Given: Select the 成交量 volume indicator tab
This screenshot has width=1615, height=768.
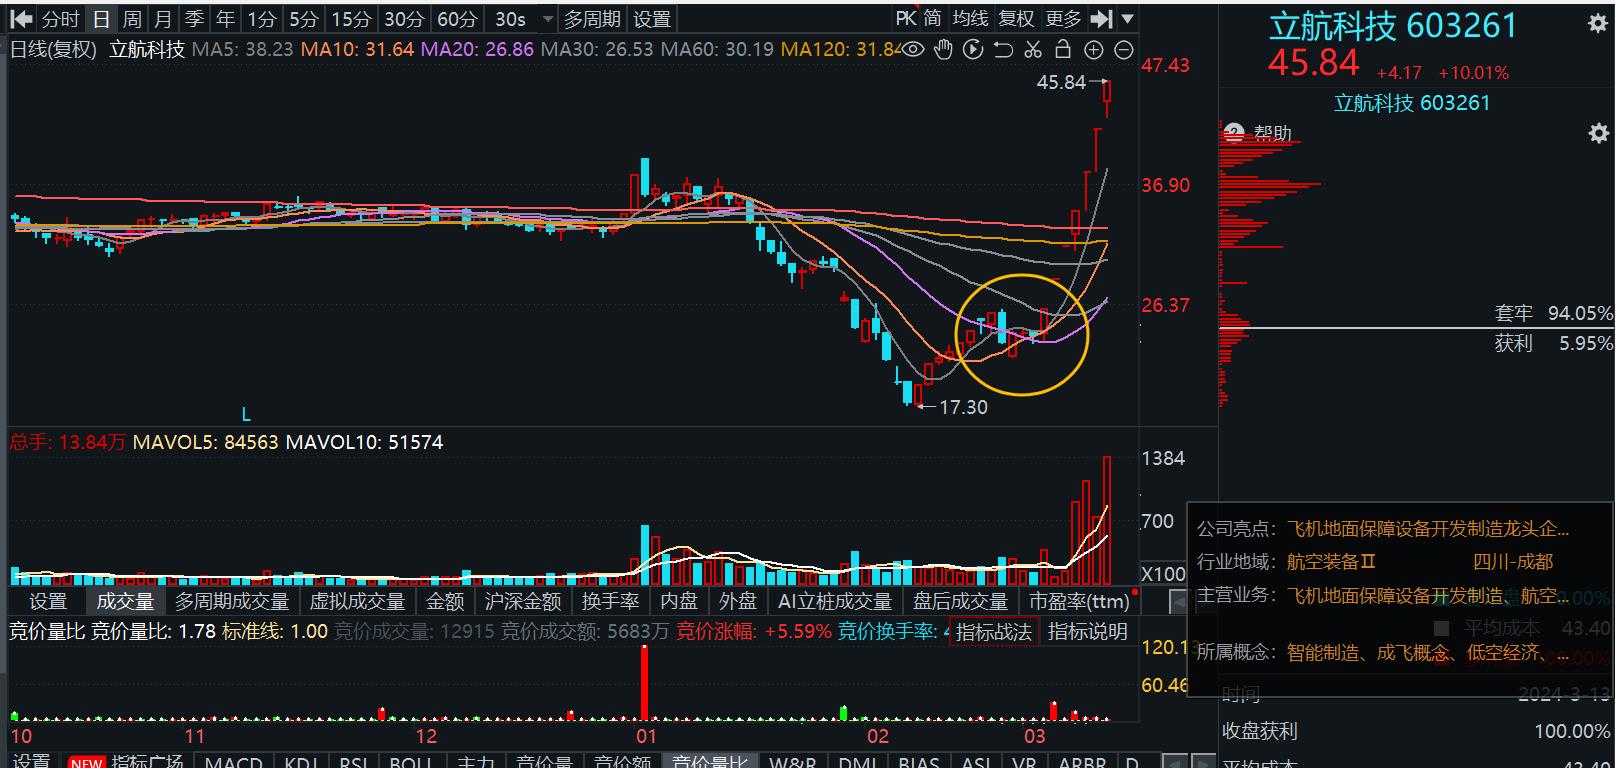Looking at the screenshot, I should (x=125, y=601).
